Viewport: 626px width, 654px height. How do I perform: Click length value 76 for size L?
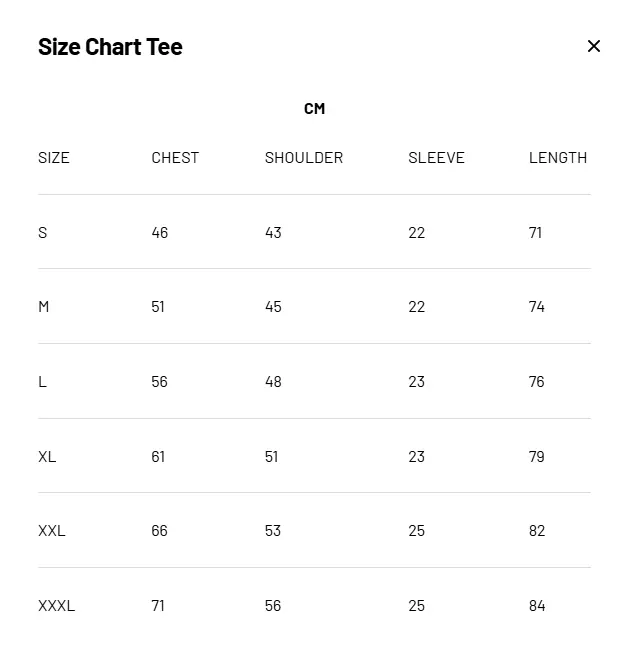(537, 381)
